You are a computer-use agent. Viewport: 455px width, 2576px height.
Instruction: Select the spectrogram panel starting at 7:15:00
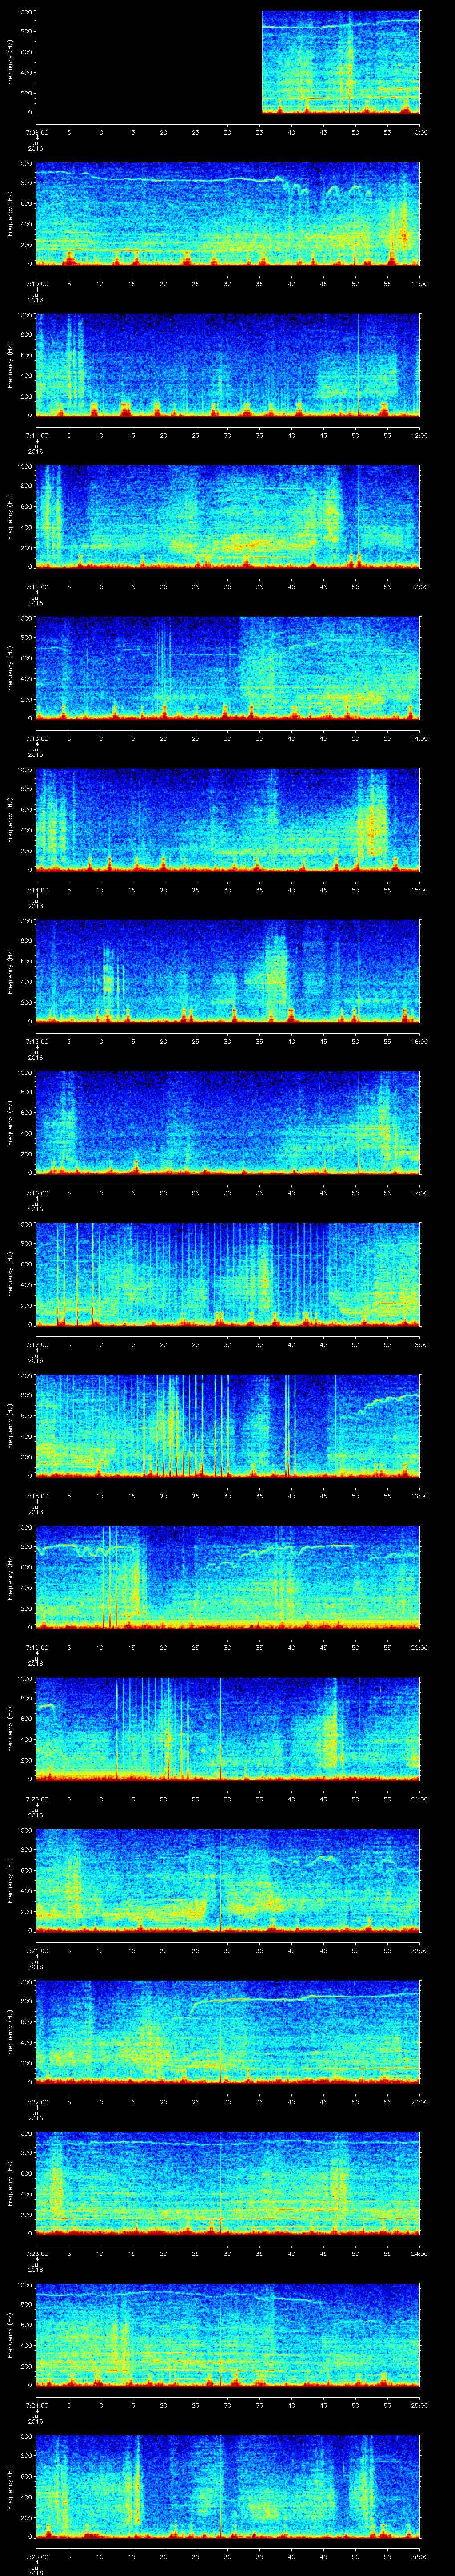coord(228,971)
